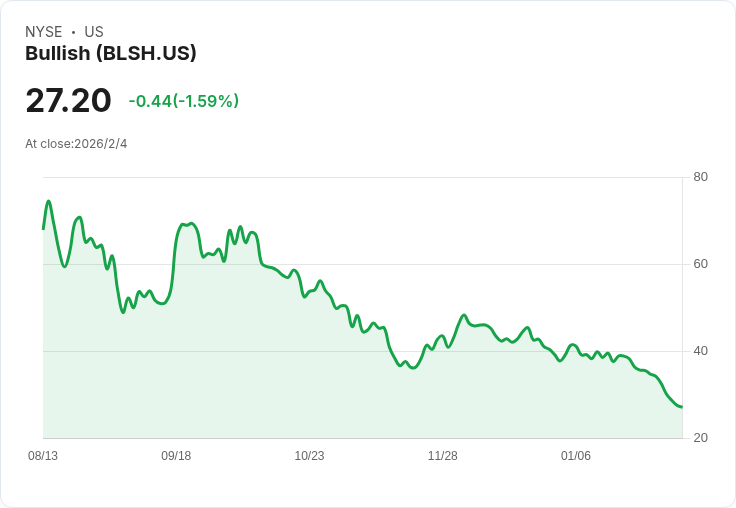Image resolution: width=736 pixels, height=508 pixels.
Task: Select the 01/06 date axis label
Action: tap(576, 456)
